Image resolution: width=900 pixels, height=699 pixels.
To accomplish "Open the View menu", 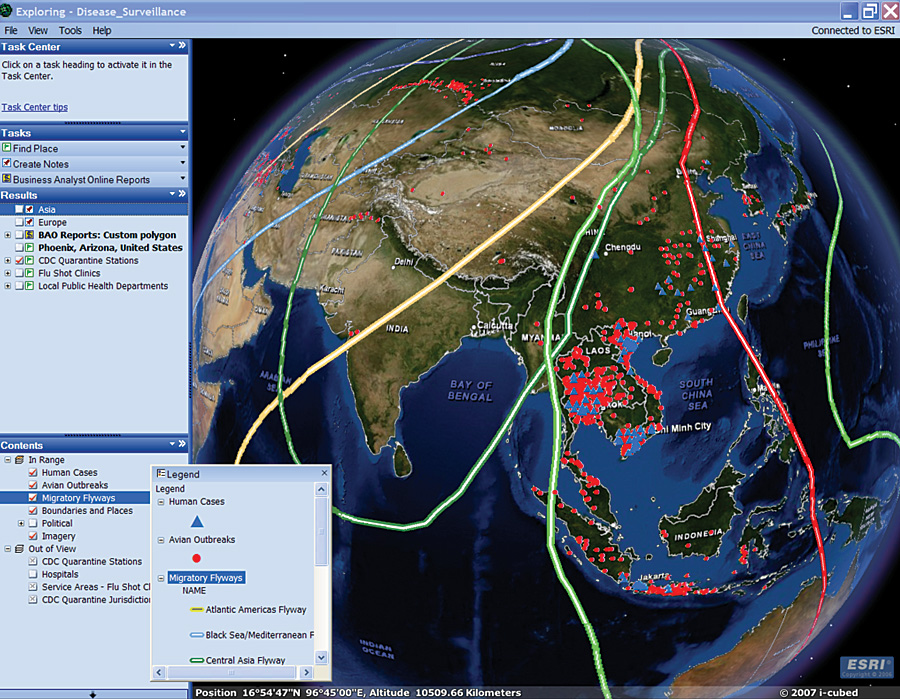I will pos(38,30).
